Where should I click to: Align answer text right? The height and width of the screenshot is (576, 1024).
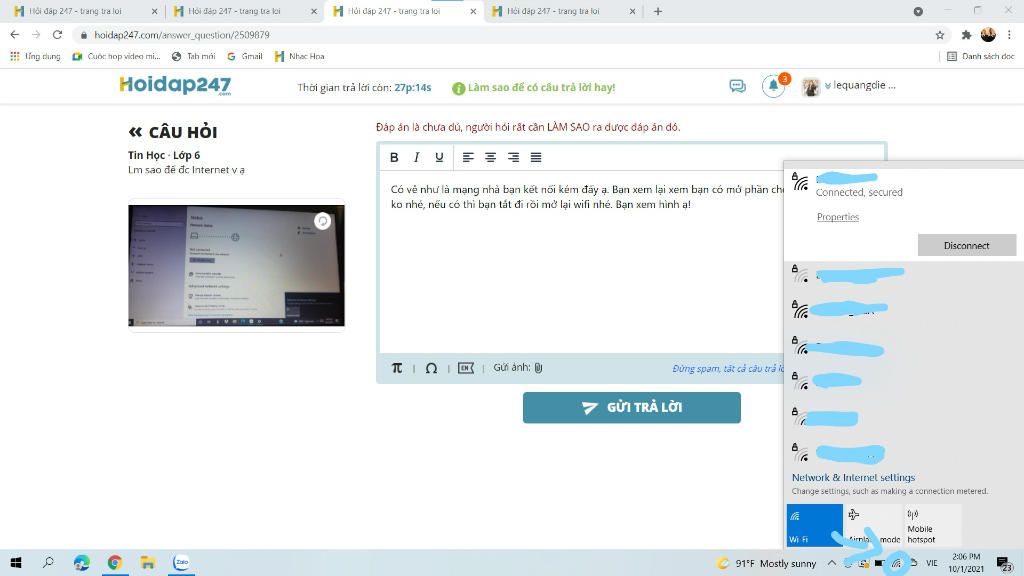tap(513, 157)
